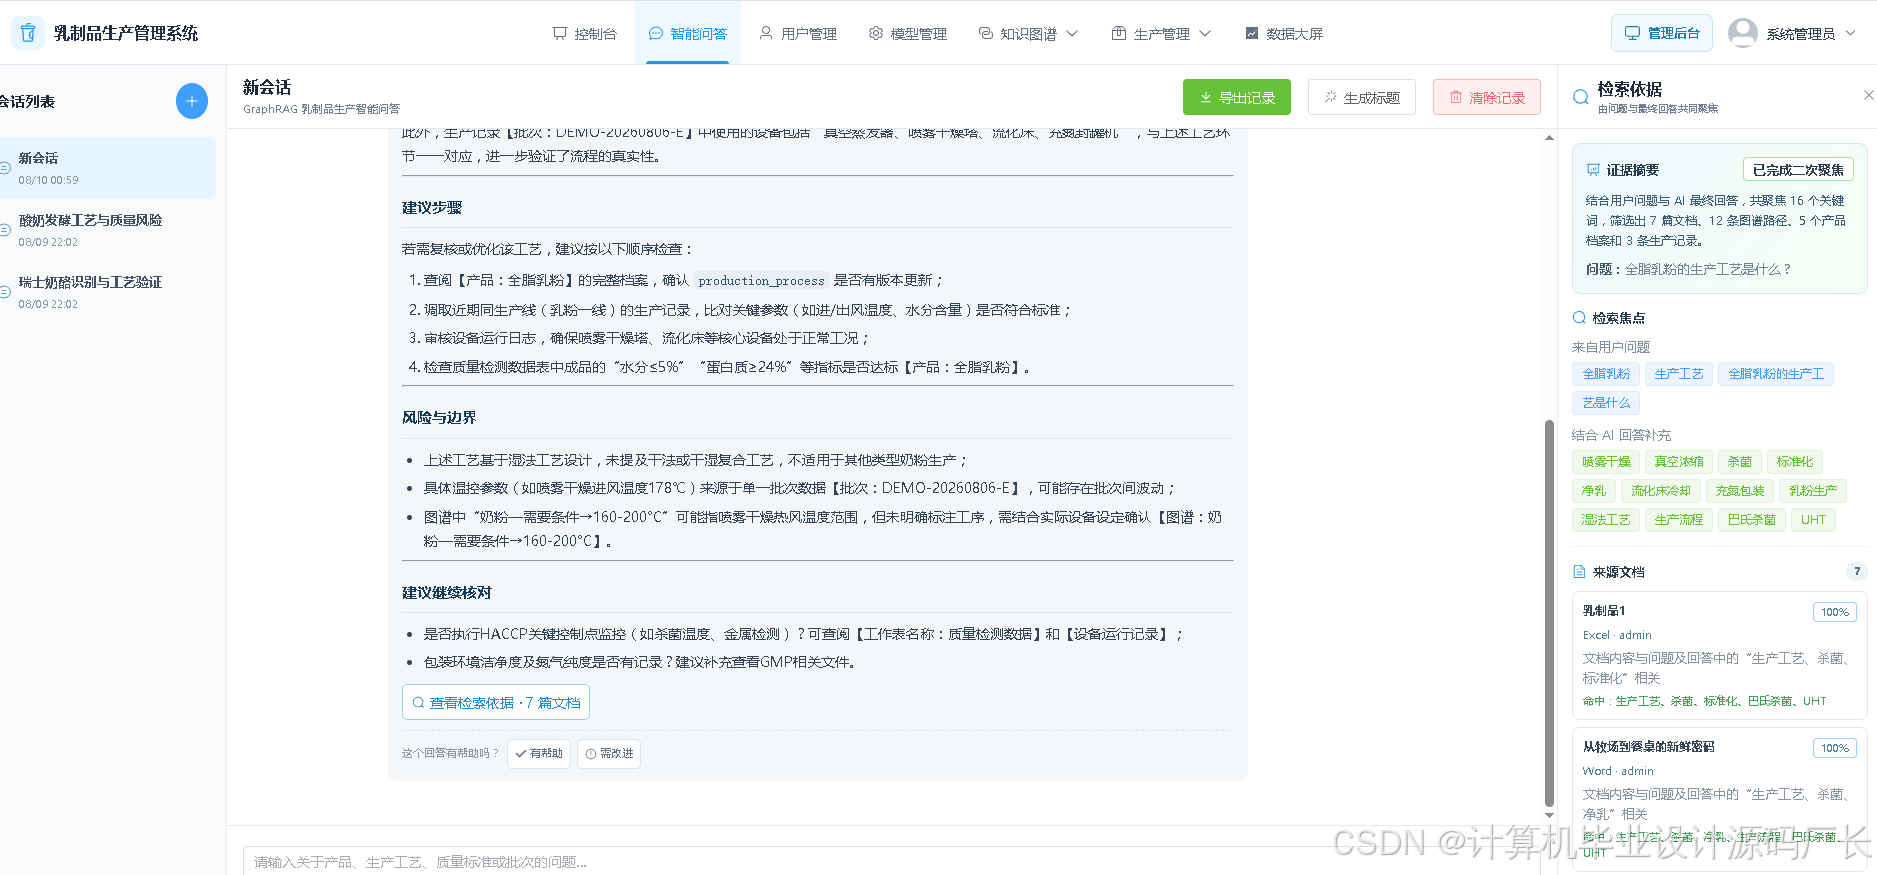Open the 乳制品1 source document card
The image size is (1877, 875).
click(1719, 655)
